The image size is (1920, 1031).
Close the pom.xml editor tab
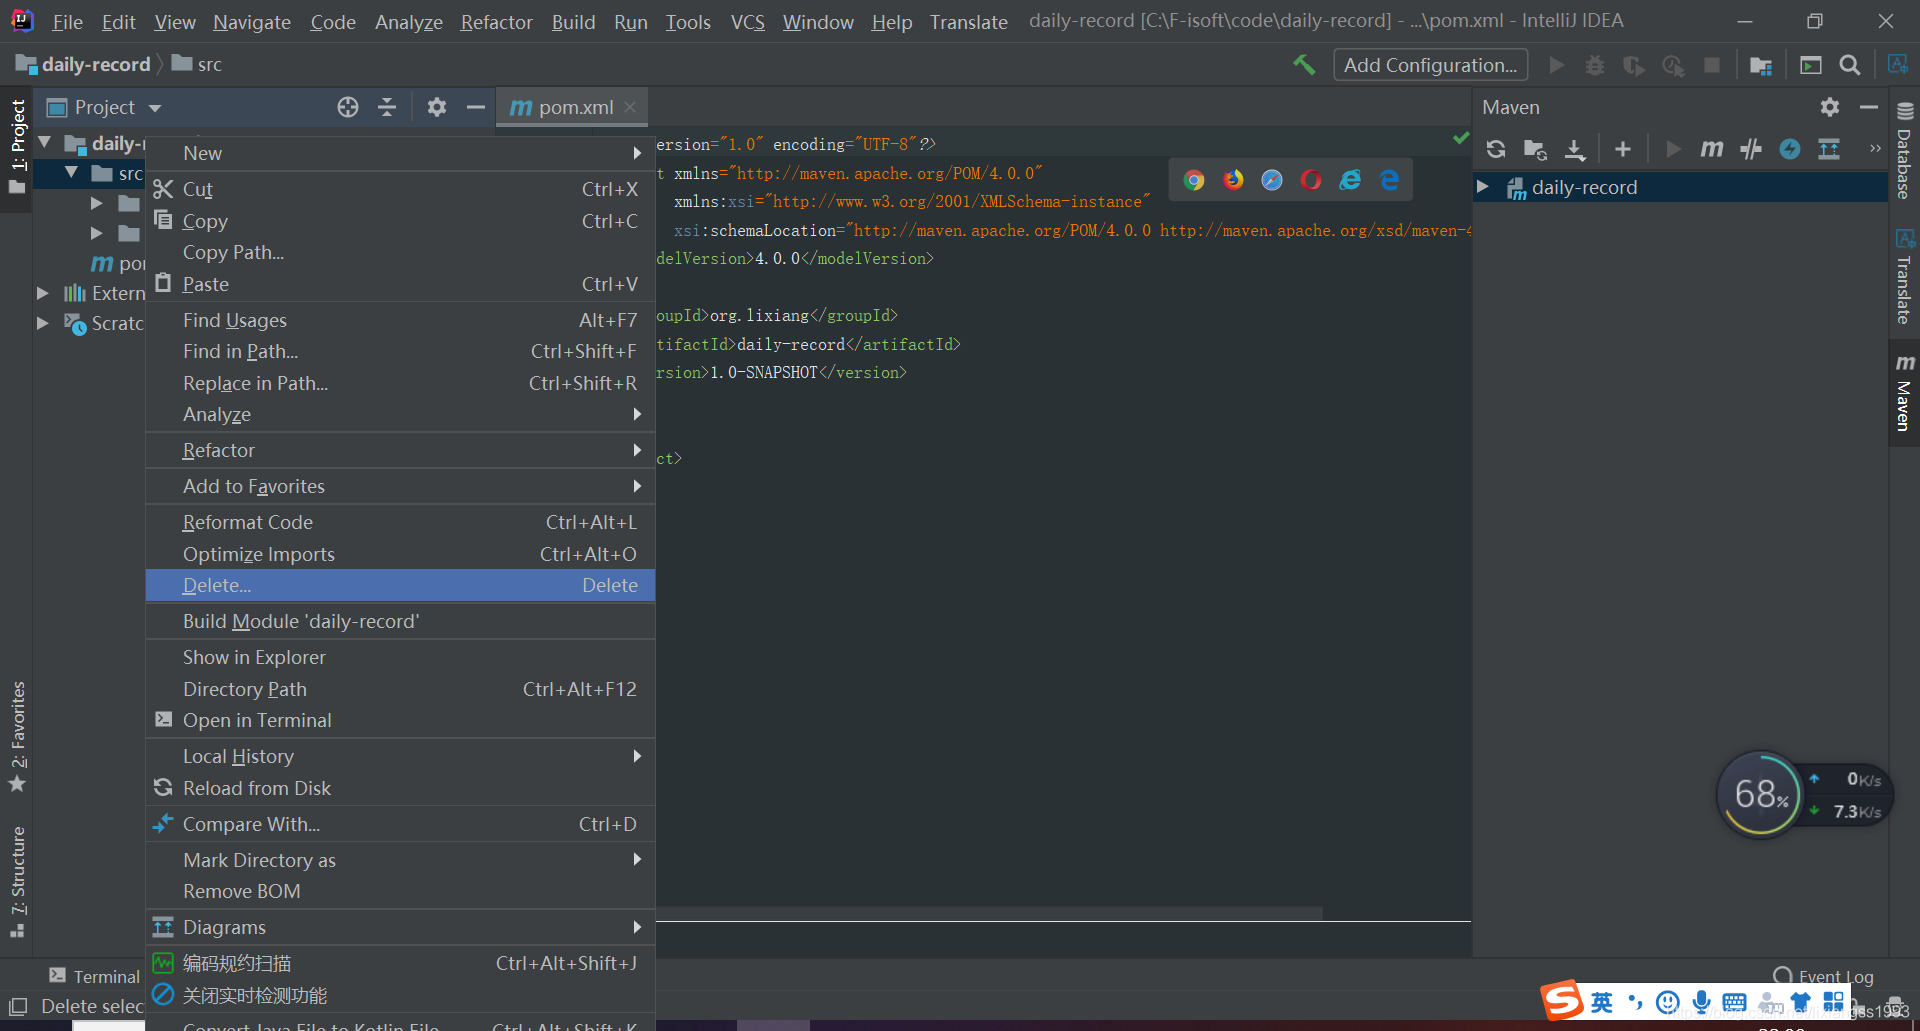630,107
